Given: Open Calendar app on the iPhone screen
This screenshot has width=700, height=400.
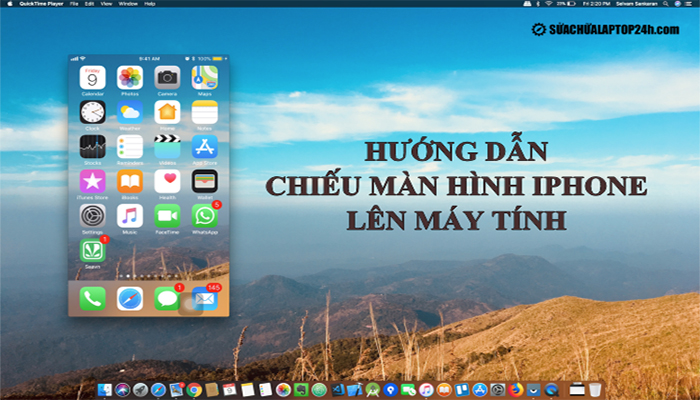Looking at the screenshot, I should pyautogui.click(x=92, y=78).
